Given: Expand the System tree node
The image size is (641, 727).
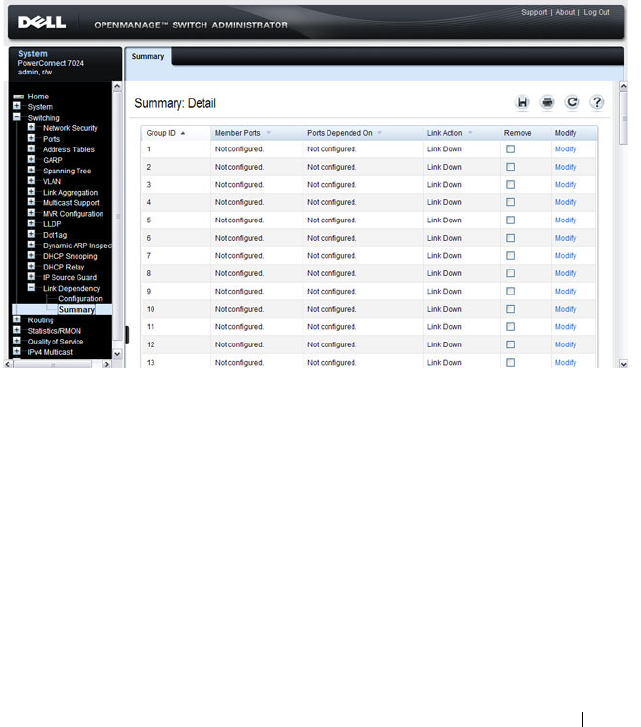Looking at the screenshot, I should point(17,106).
